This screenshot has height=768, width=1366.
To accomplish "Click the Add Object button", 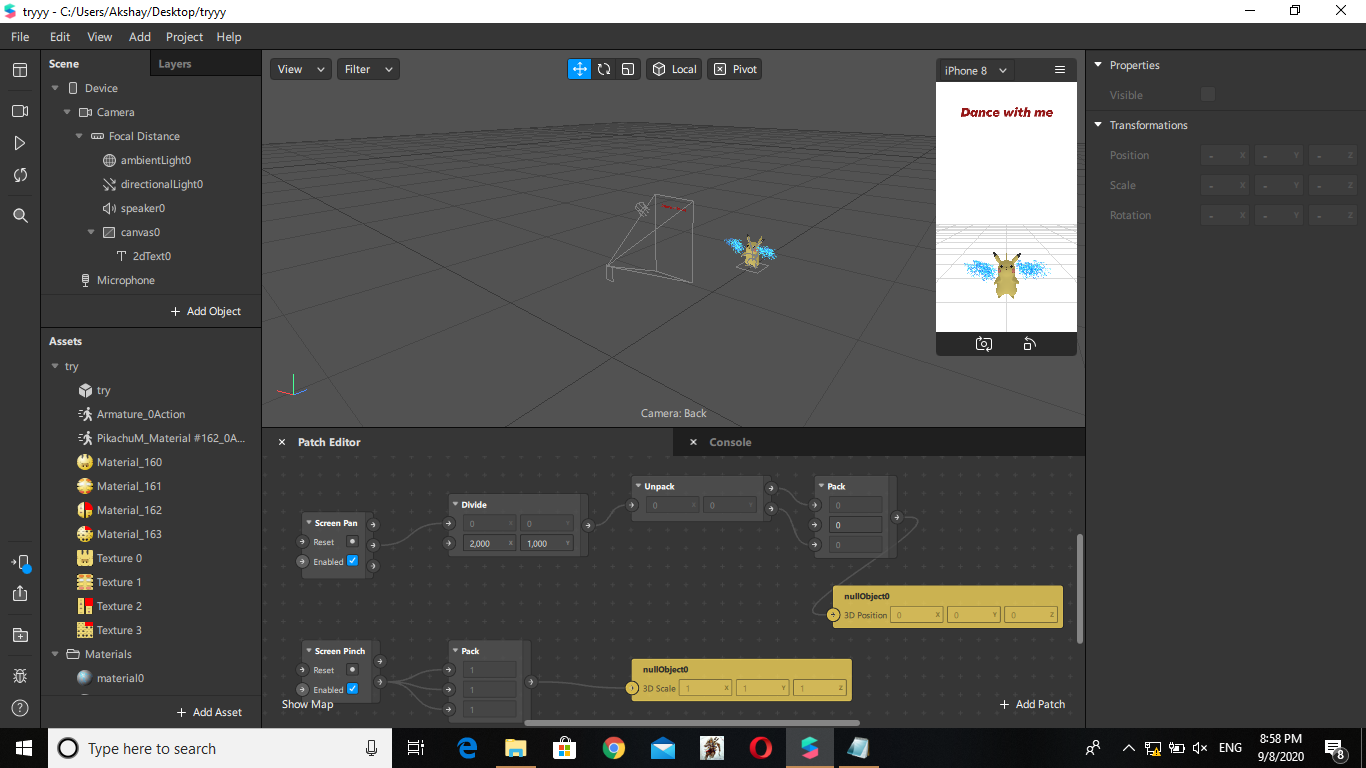I will point(205,311).
